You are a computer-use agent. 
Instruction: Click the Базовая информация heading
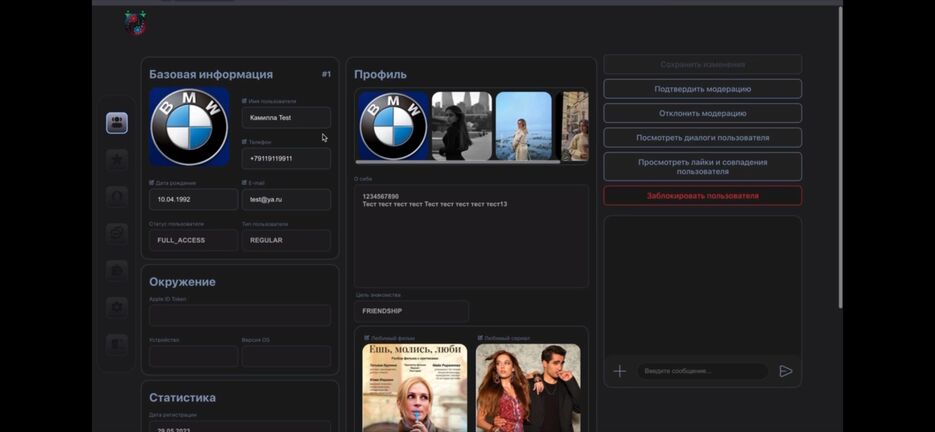(211, 75)
